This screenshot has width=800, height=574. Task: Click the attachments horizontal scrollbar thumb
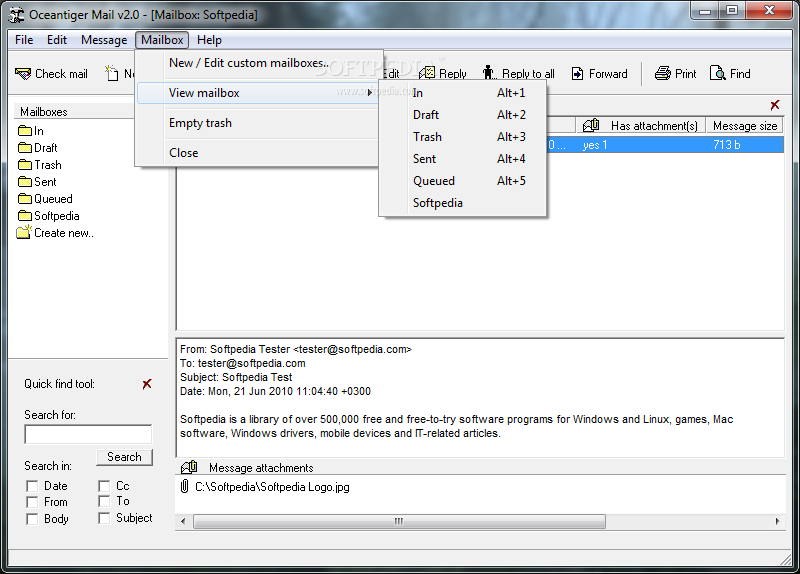[x=399, y=521]
